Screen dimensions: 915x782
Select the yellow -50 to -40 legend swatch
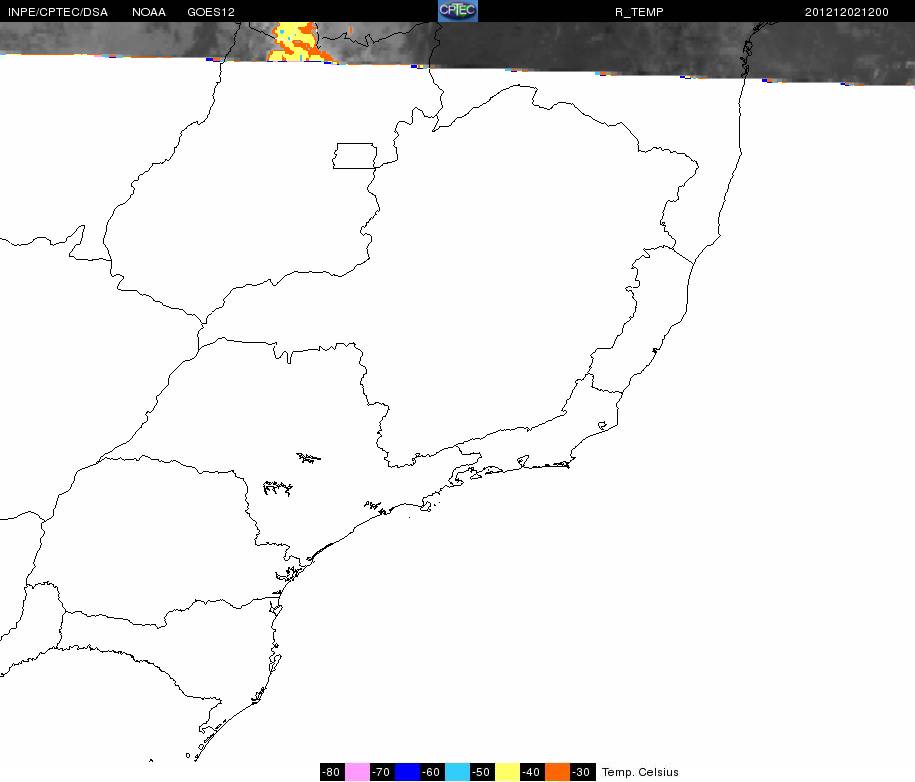(x=508, y=771)
